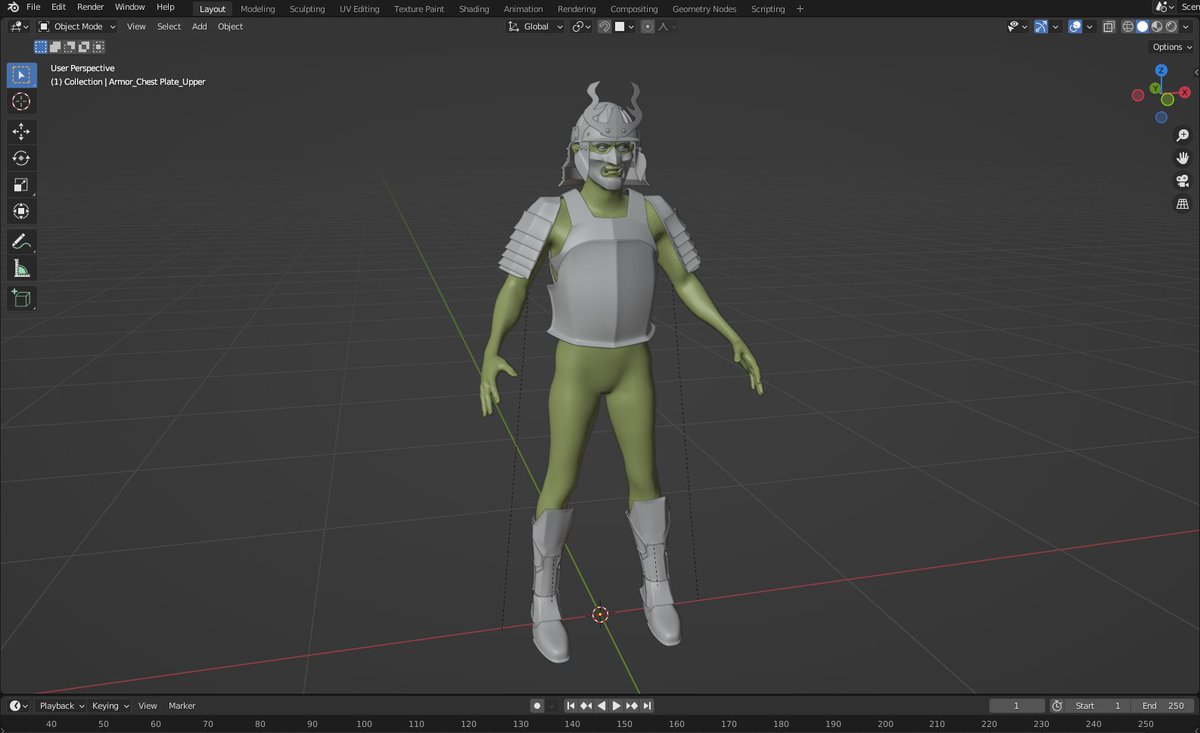Toggle viewport overlays display

tap(1075, 27)
